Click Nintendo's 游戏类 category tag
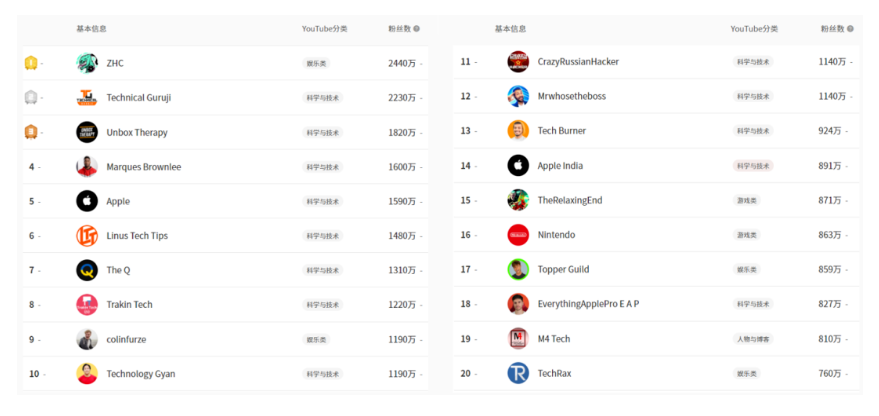Viewport: 879px width, 416px height. pos(746,235)
